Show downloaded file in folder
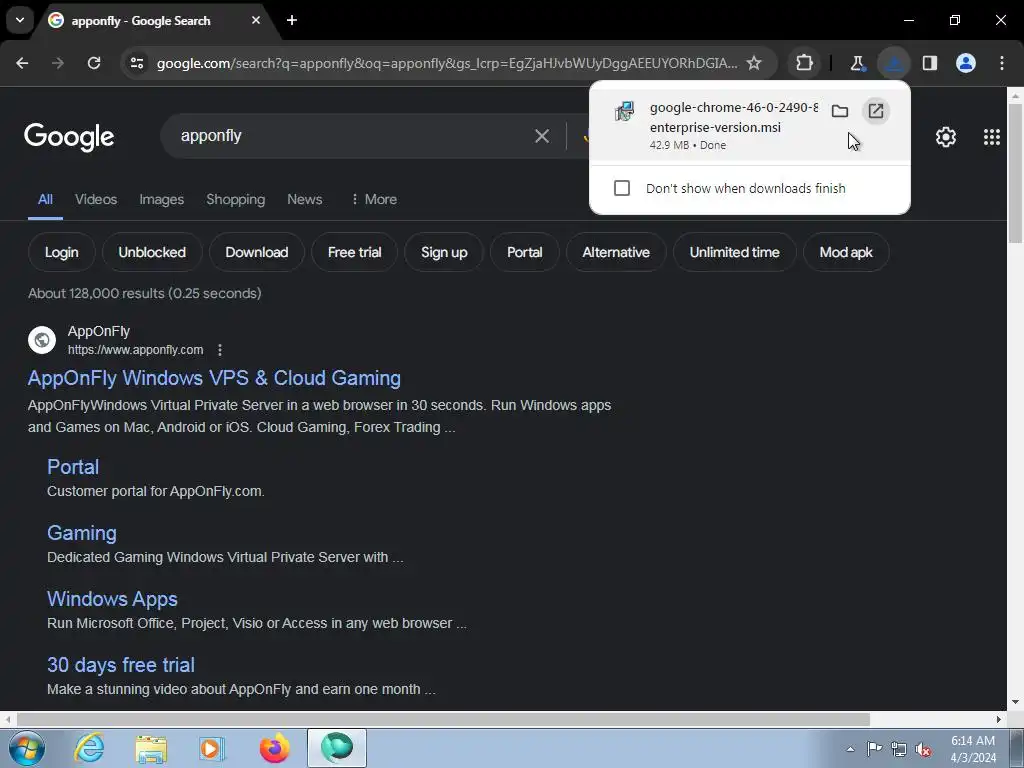 coord(840,111)
